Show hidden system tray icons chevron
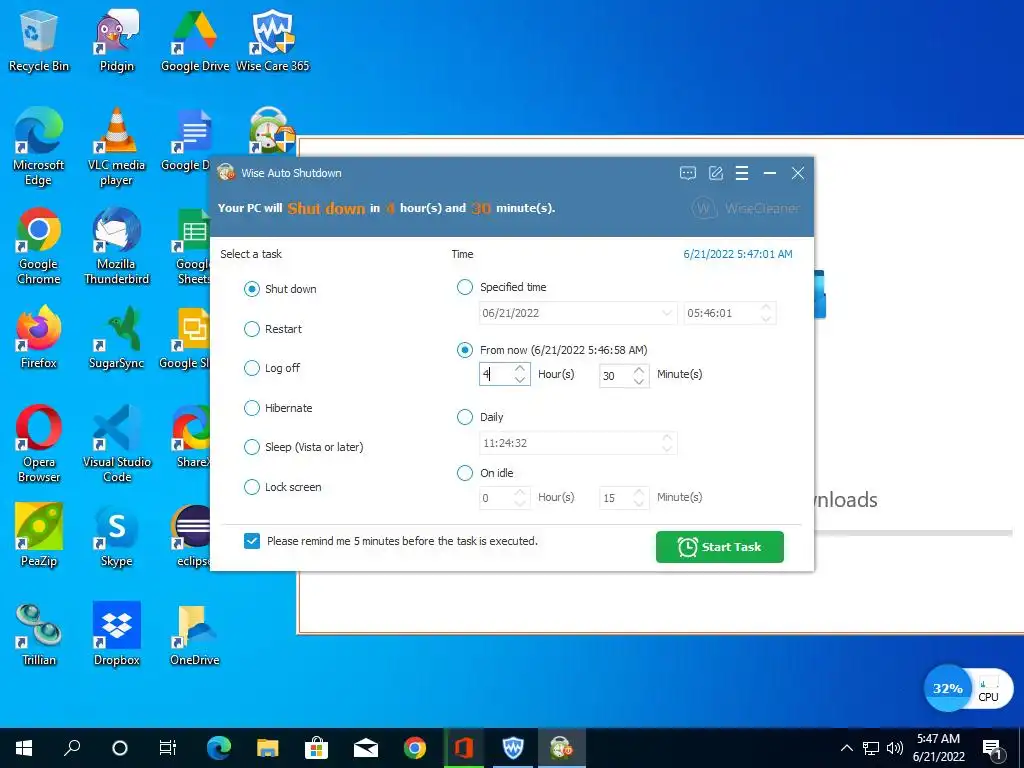Viewport: 1024px width, 768px height. tap(846, 748)
